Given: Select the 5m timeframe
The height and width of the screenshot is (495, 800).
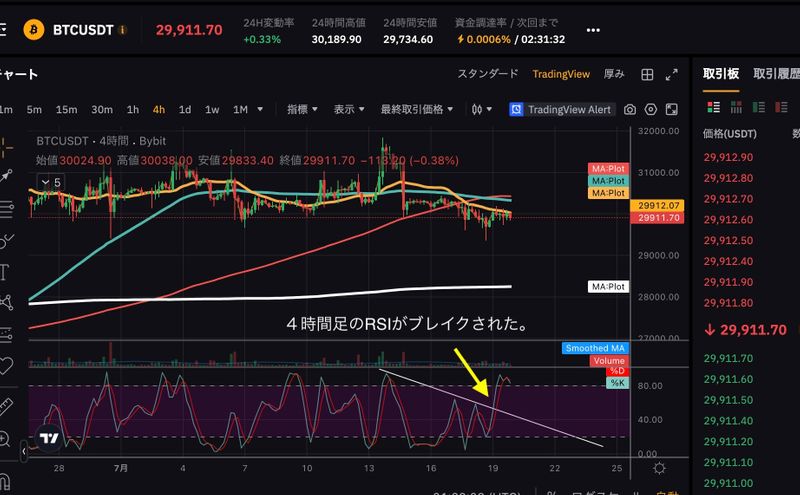Looking at the screenshot, I should [x=34, y=109].
